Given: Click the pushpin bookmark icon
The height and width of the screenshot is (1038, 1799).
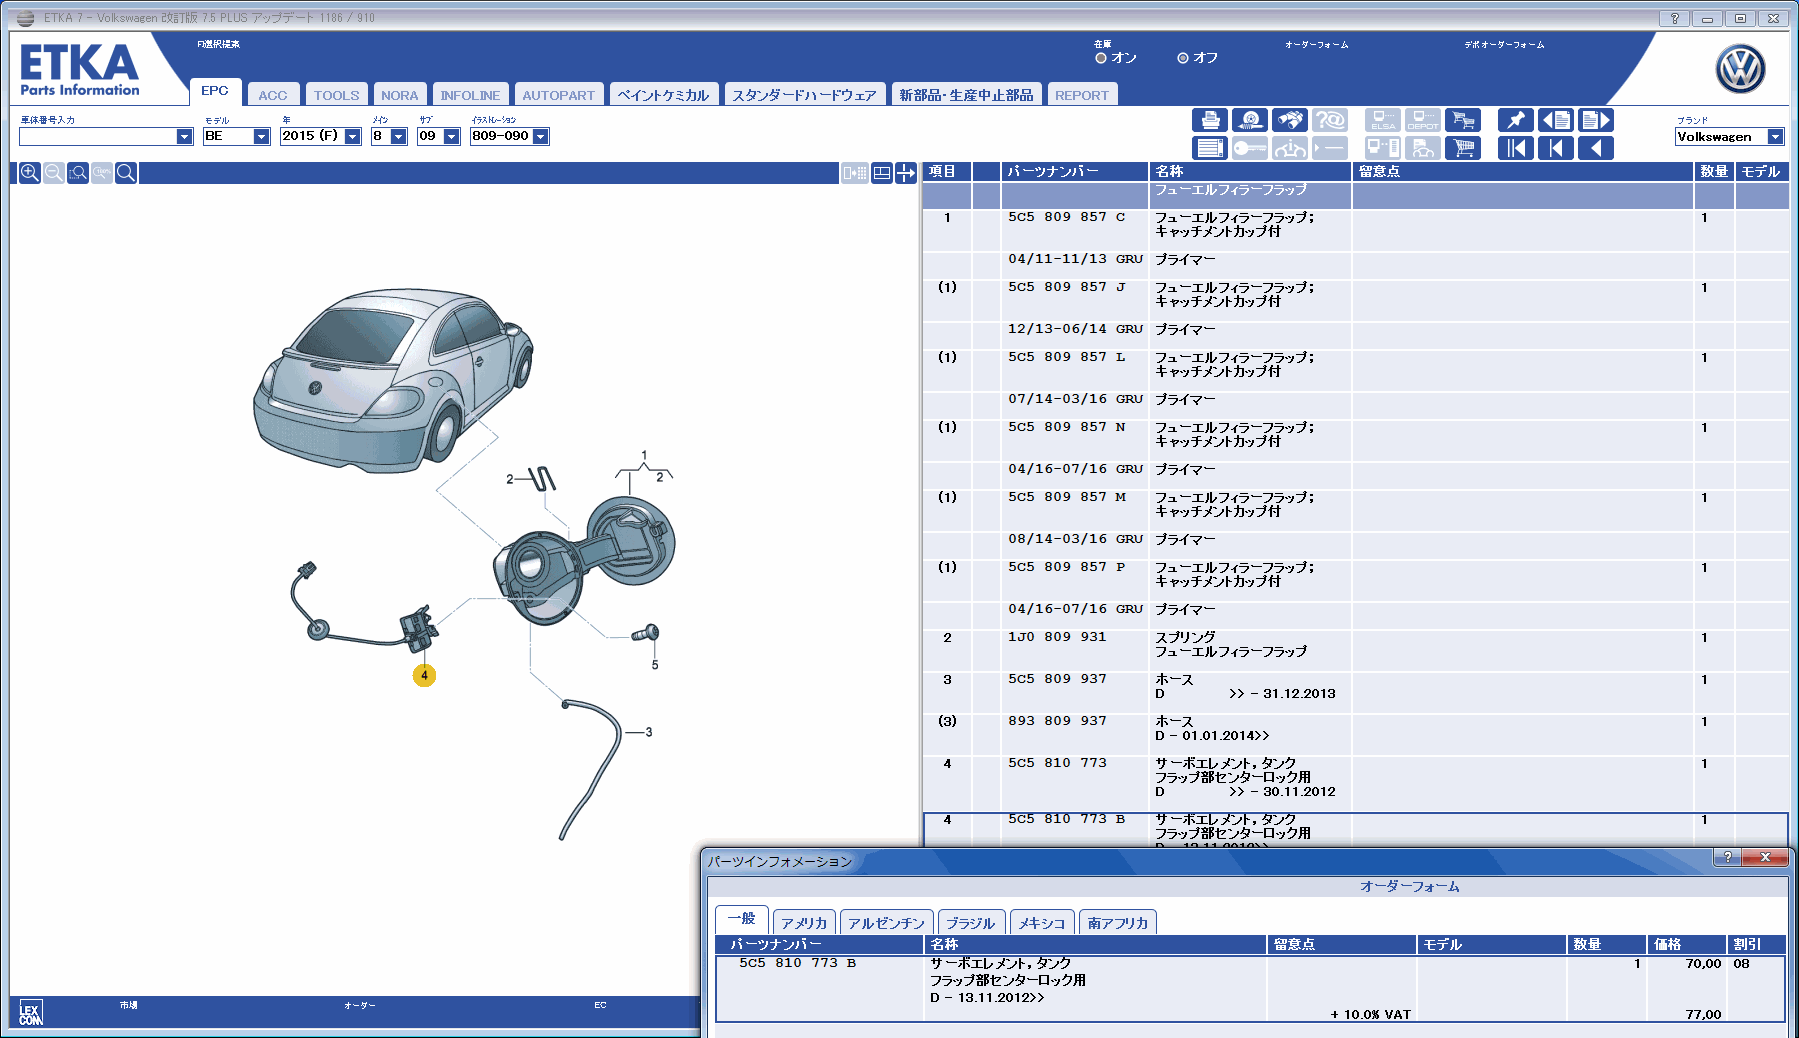Looking at the screenshot, I should [1516, 120].
